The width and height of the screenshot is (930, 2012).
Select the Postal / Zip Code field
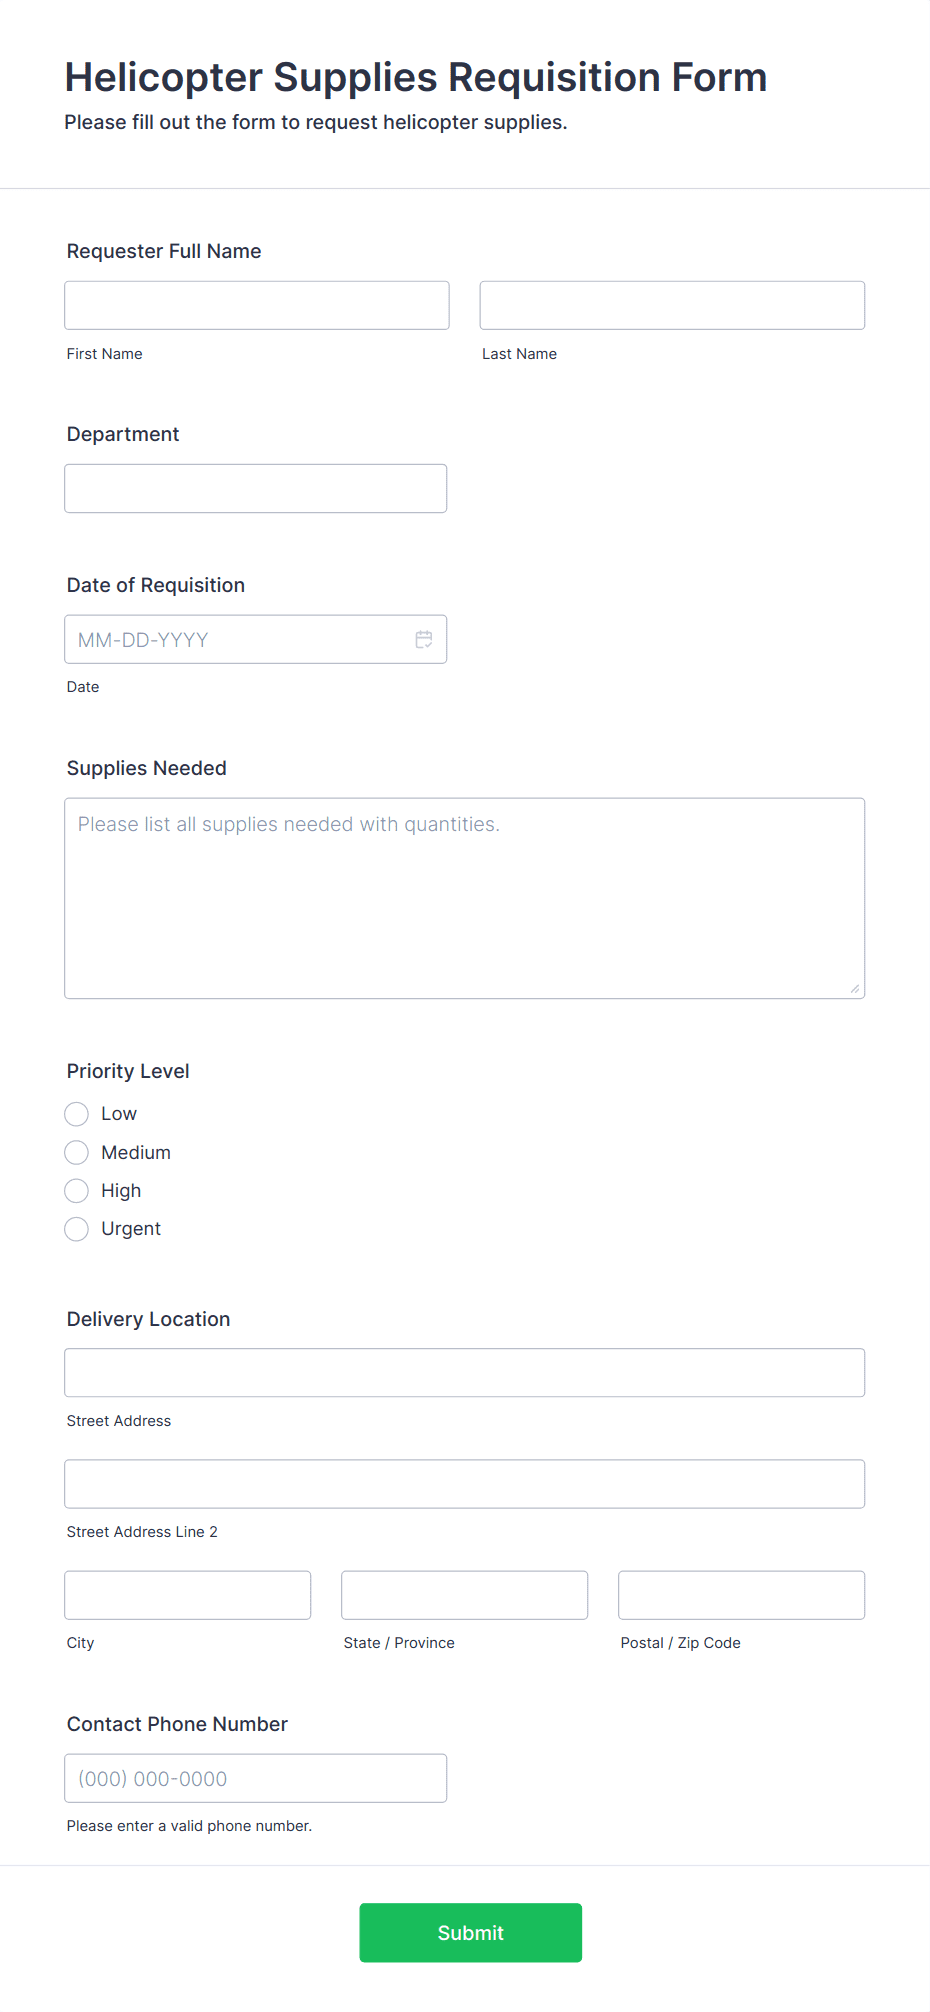coord(742,1595)
